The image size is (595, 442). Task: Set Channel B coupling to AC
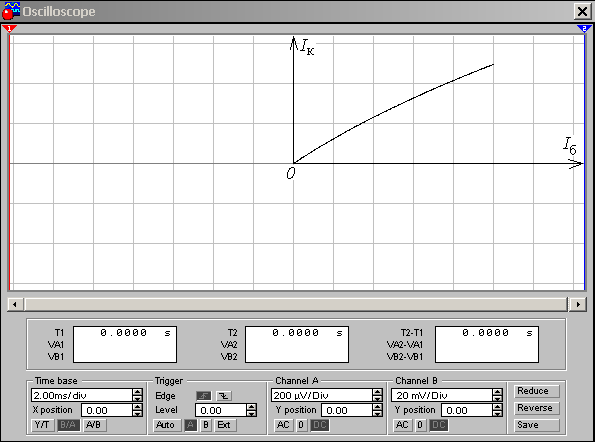coord(403,425)
